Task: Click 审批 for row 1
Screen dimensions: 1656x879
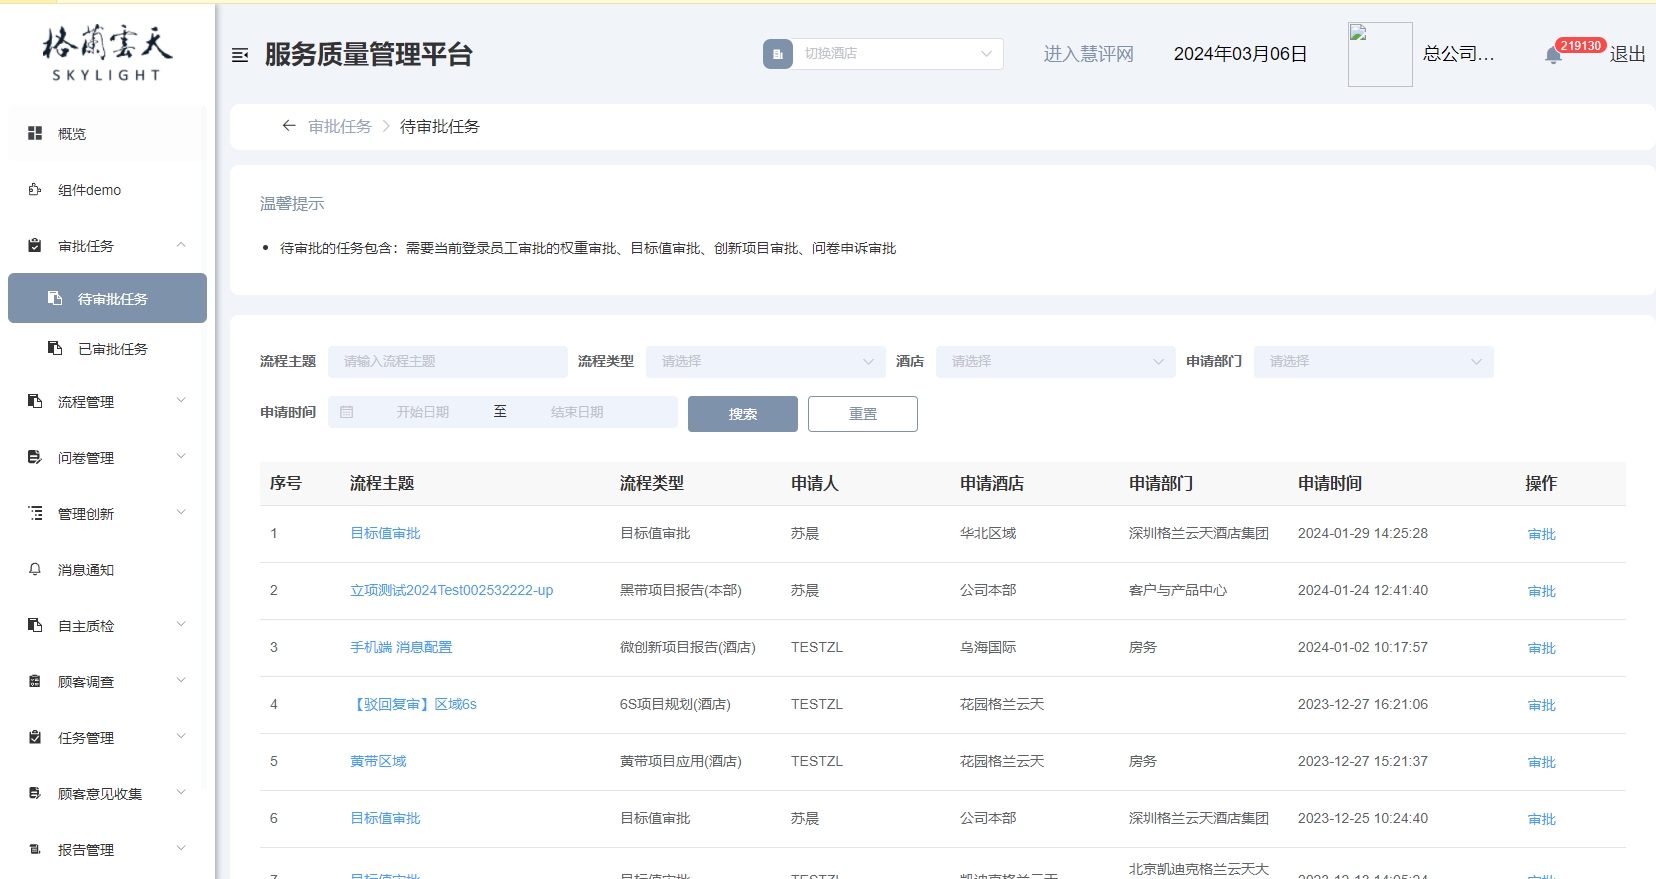Action: (1542, 534)
